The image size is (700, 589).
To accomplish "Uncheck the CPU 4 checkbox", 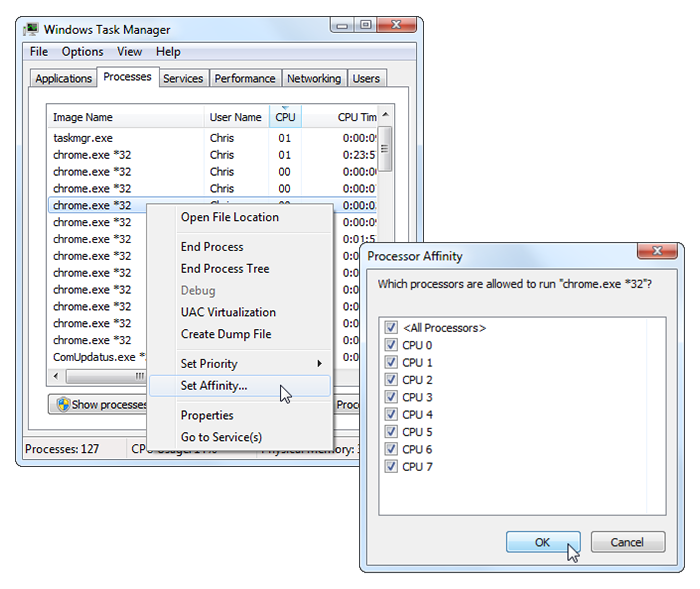I will [x=391, y=414].
